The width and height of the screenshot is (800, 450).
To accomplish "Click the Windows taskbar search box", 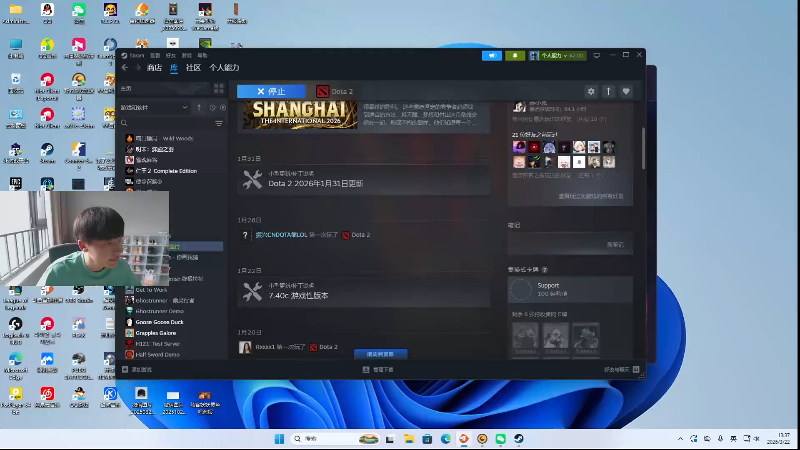I will coord(335,439).
